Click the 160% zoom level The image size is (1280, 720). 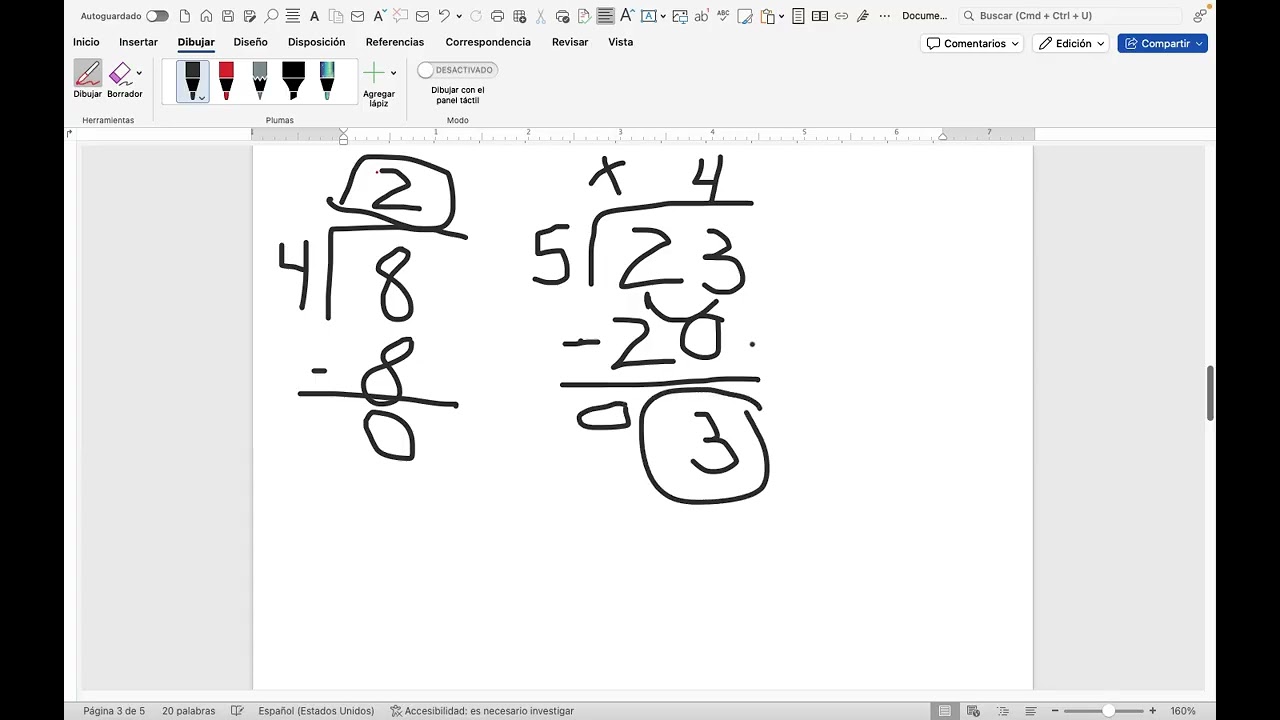pyautogui.click(x=1182, y=711)
